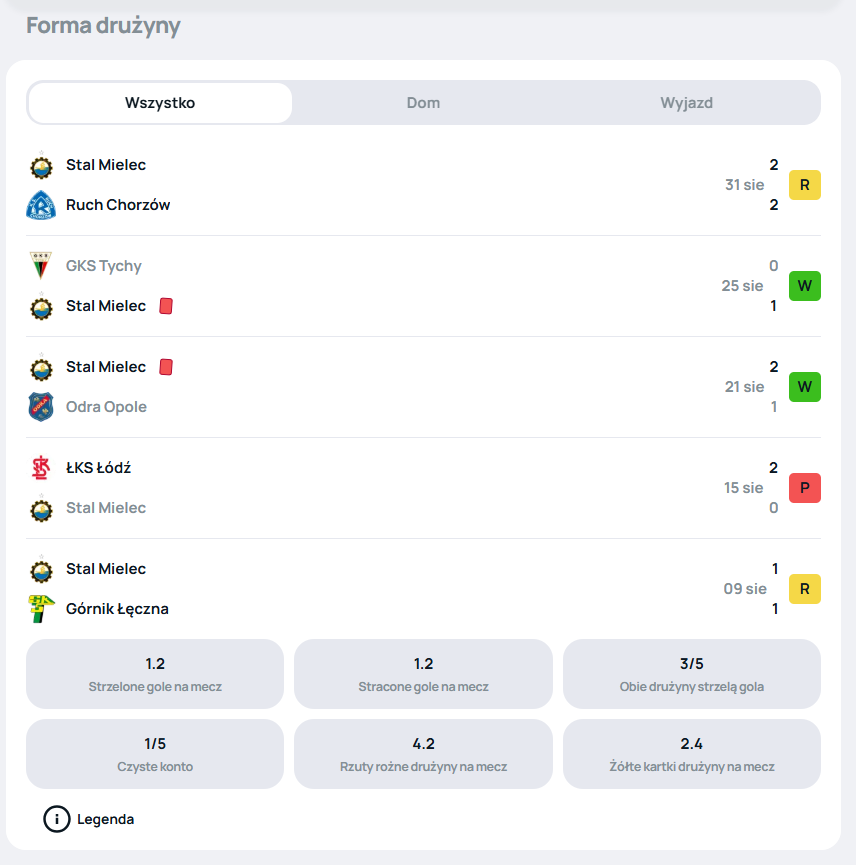Screen dimensions: 856x865
Task: Switch to the Dom tab
Action: coord(423,103)
